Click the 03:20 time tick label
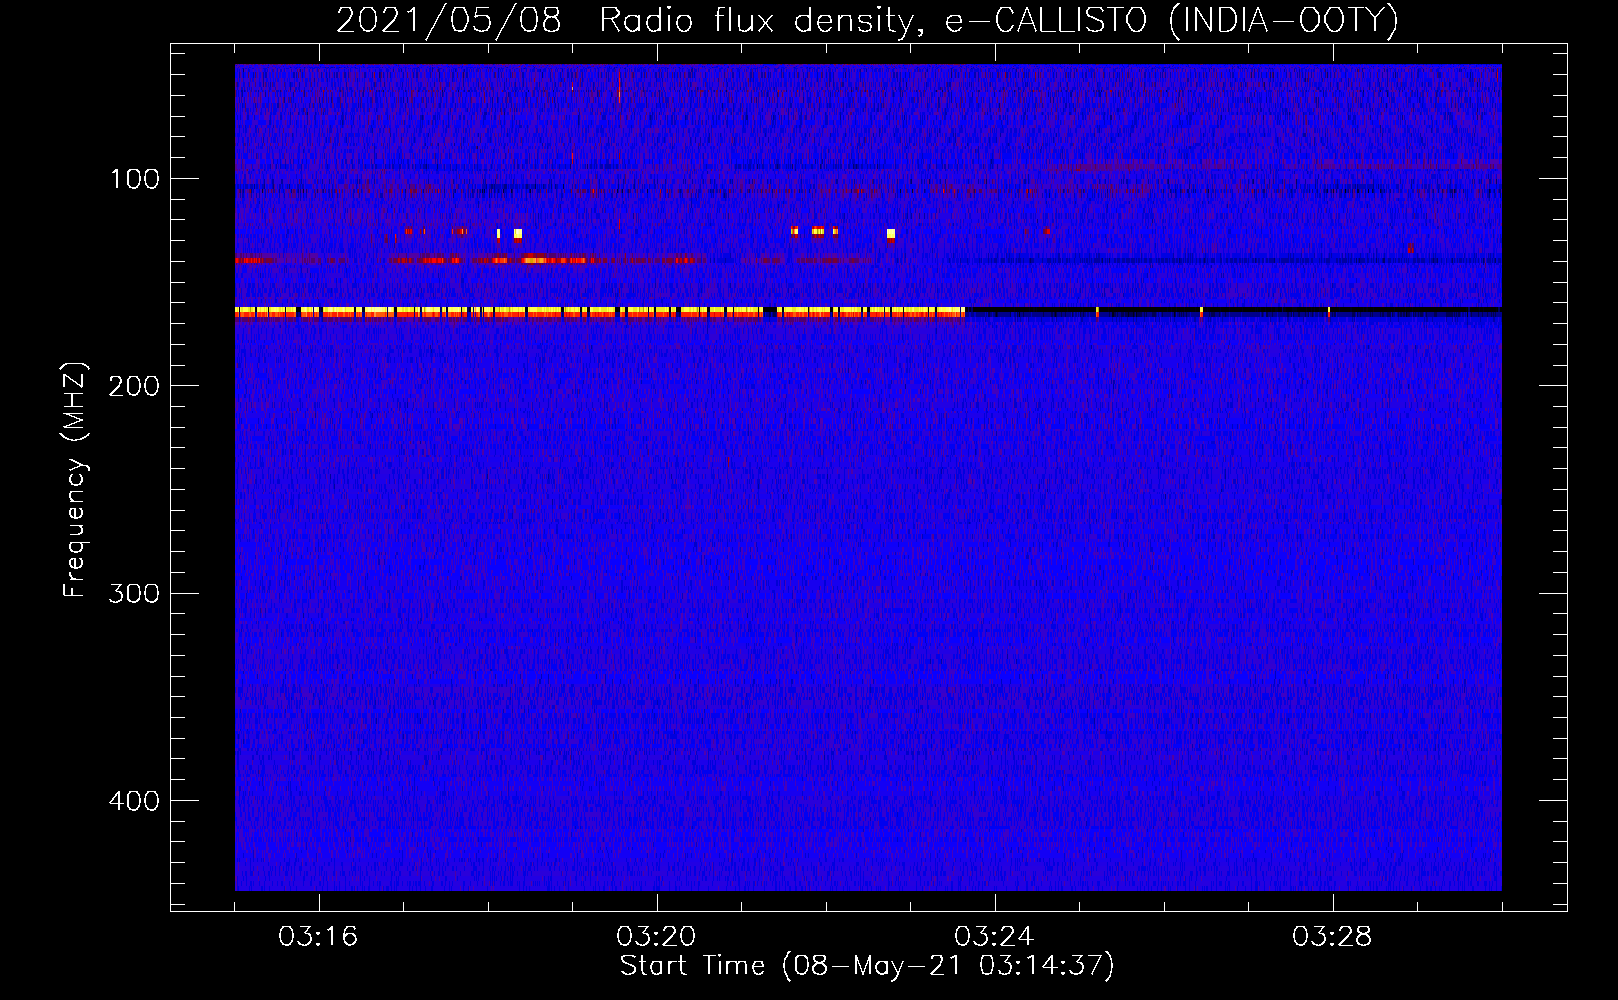 point(656,937)
